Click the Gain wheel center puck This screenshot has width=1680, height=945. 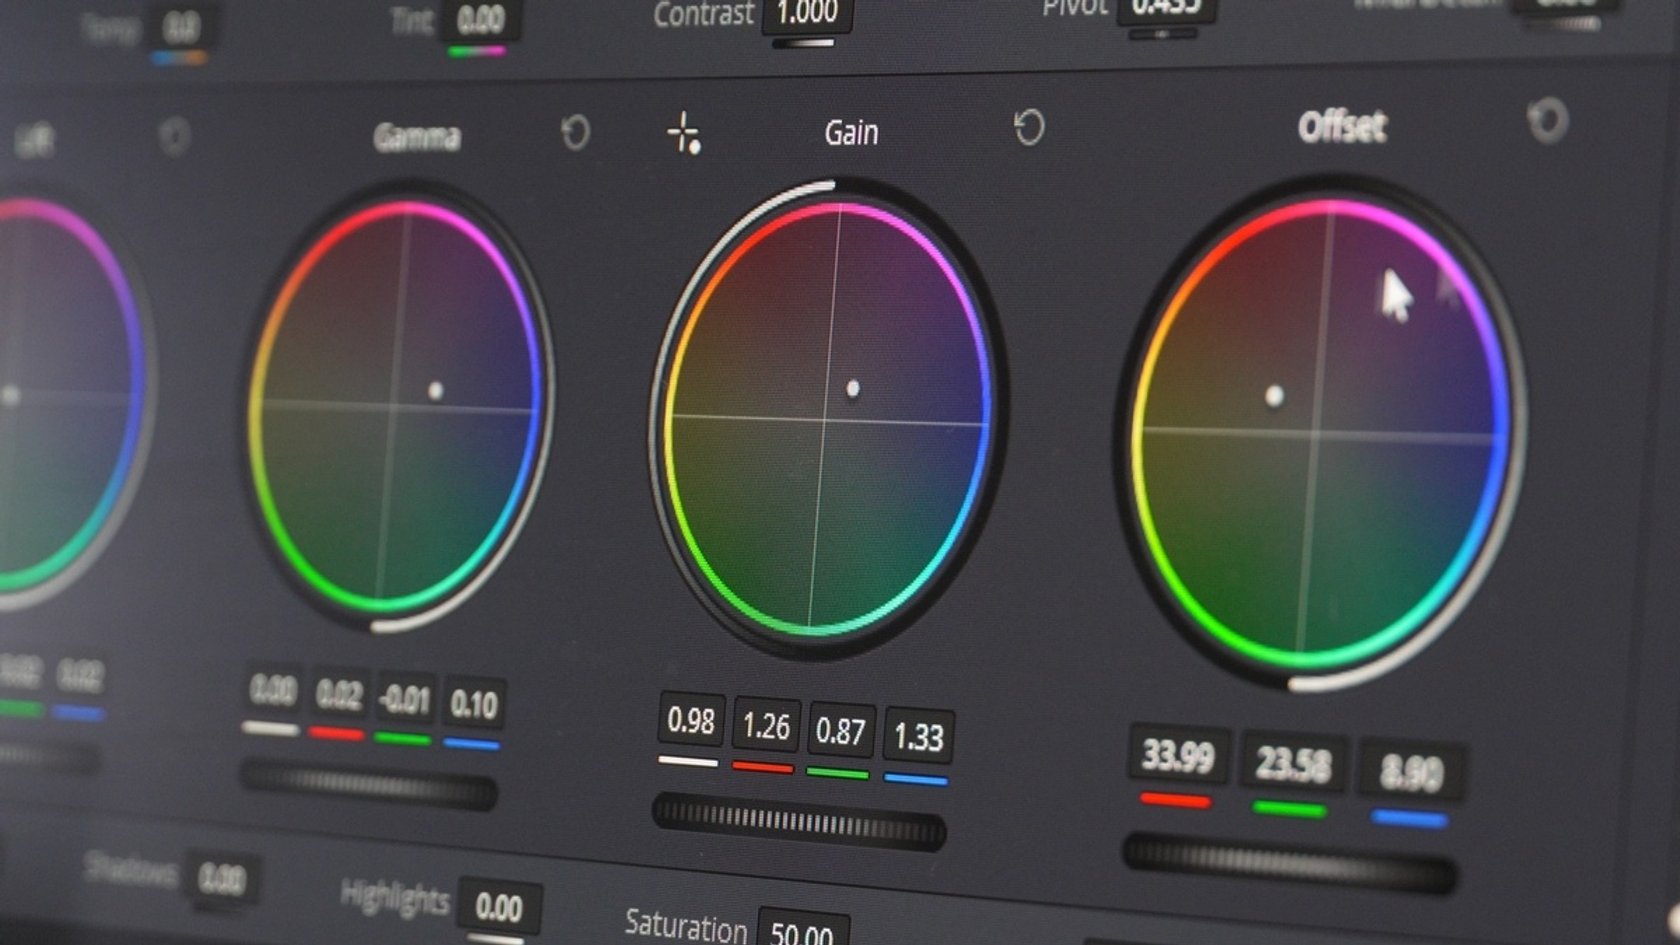pyautogui.click(x=853, y=386)
